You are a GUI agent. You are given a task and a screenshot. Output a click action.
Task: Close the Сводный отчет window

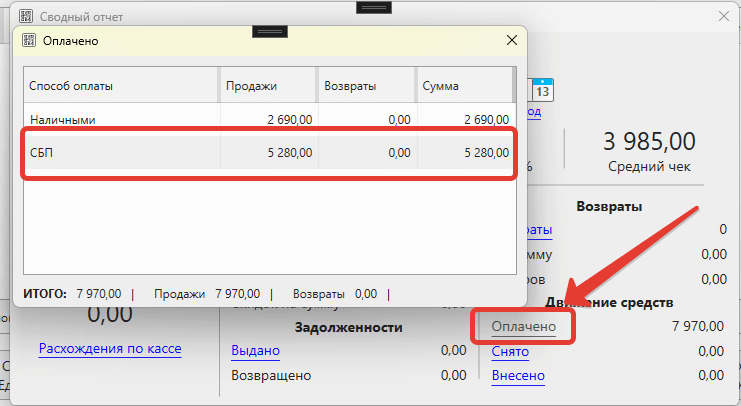click(724, 17)
